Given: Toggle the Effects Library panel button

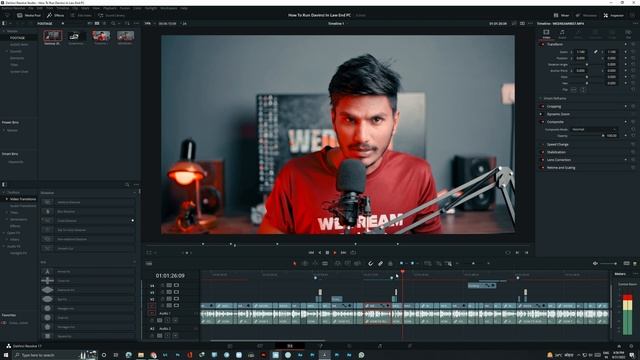Looking at the screenshot, I should [x=56, y=15].
